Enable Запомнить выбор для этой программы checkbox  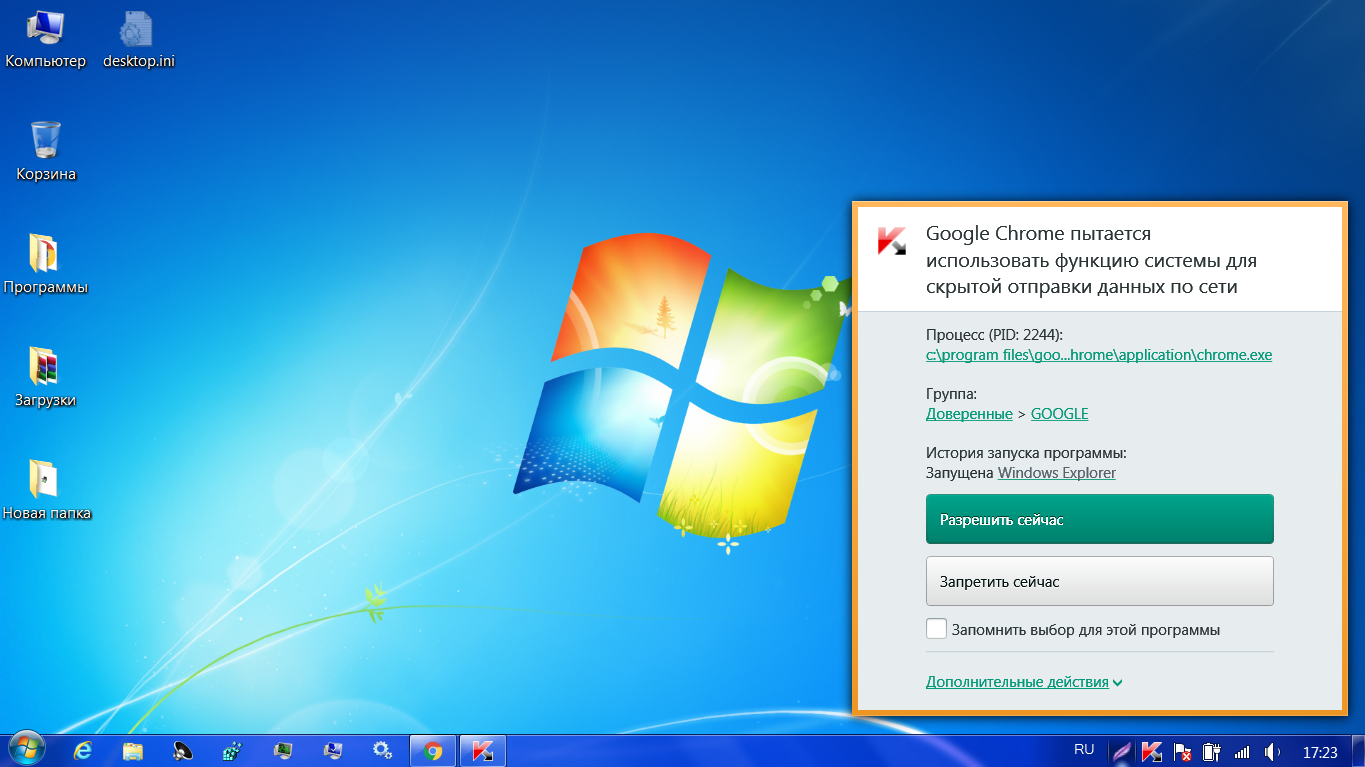[936, 629]
